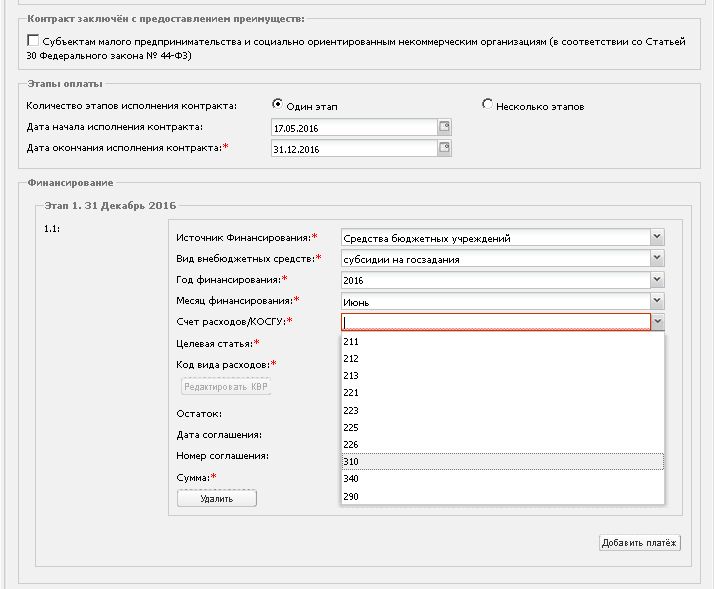Expand the Год финансирования dropdown arrow
Screen dimensions: 714x589
(x=657, y=279)
